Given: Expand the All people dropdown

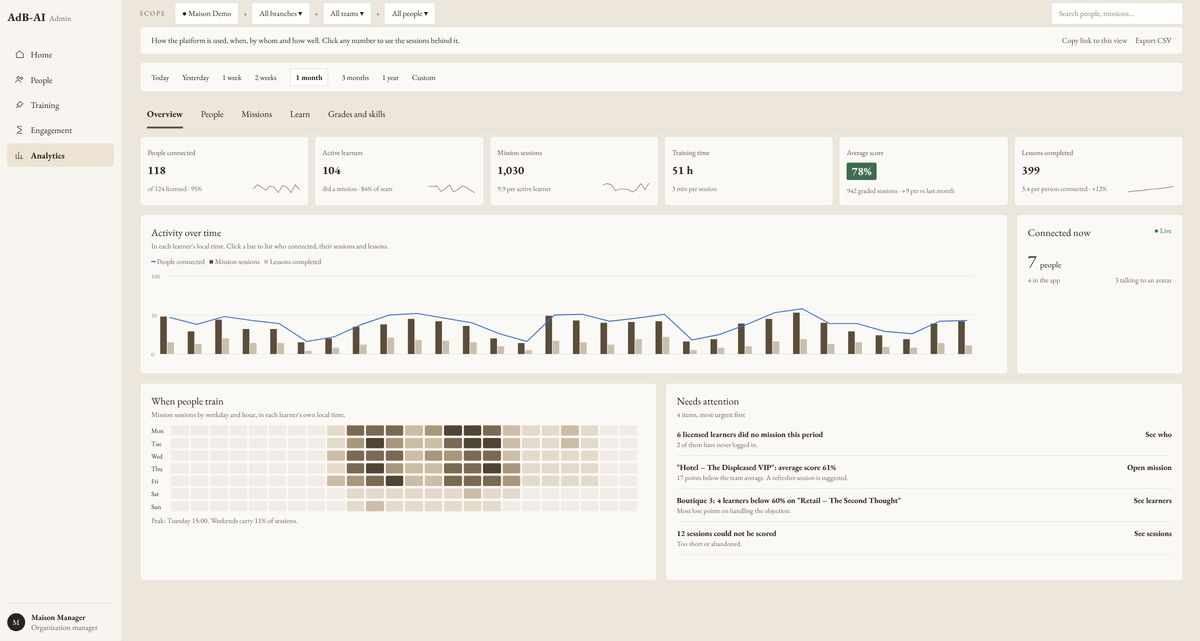Looking at the screenshot, I should coord(410,14).
